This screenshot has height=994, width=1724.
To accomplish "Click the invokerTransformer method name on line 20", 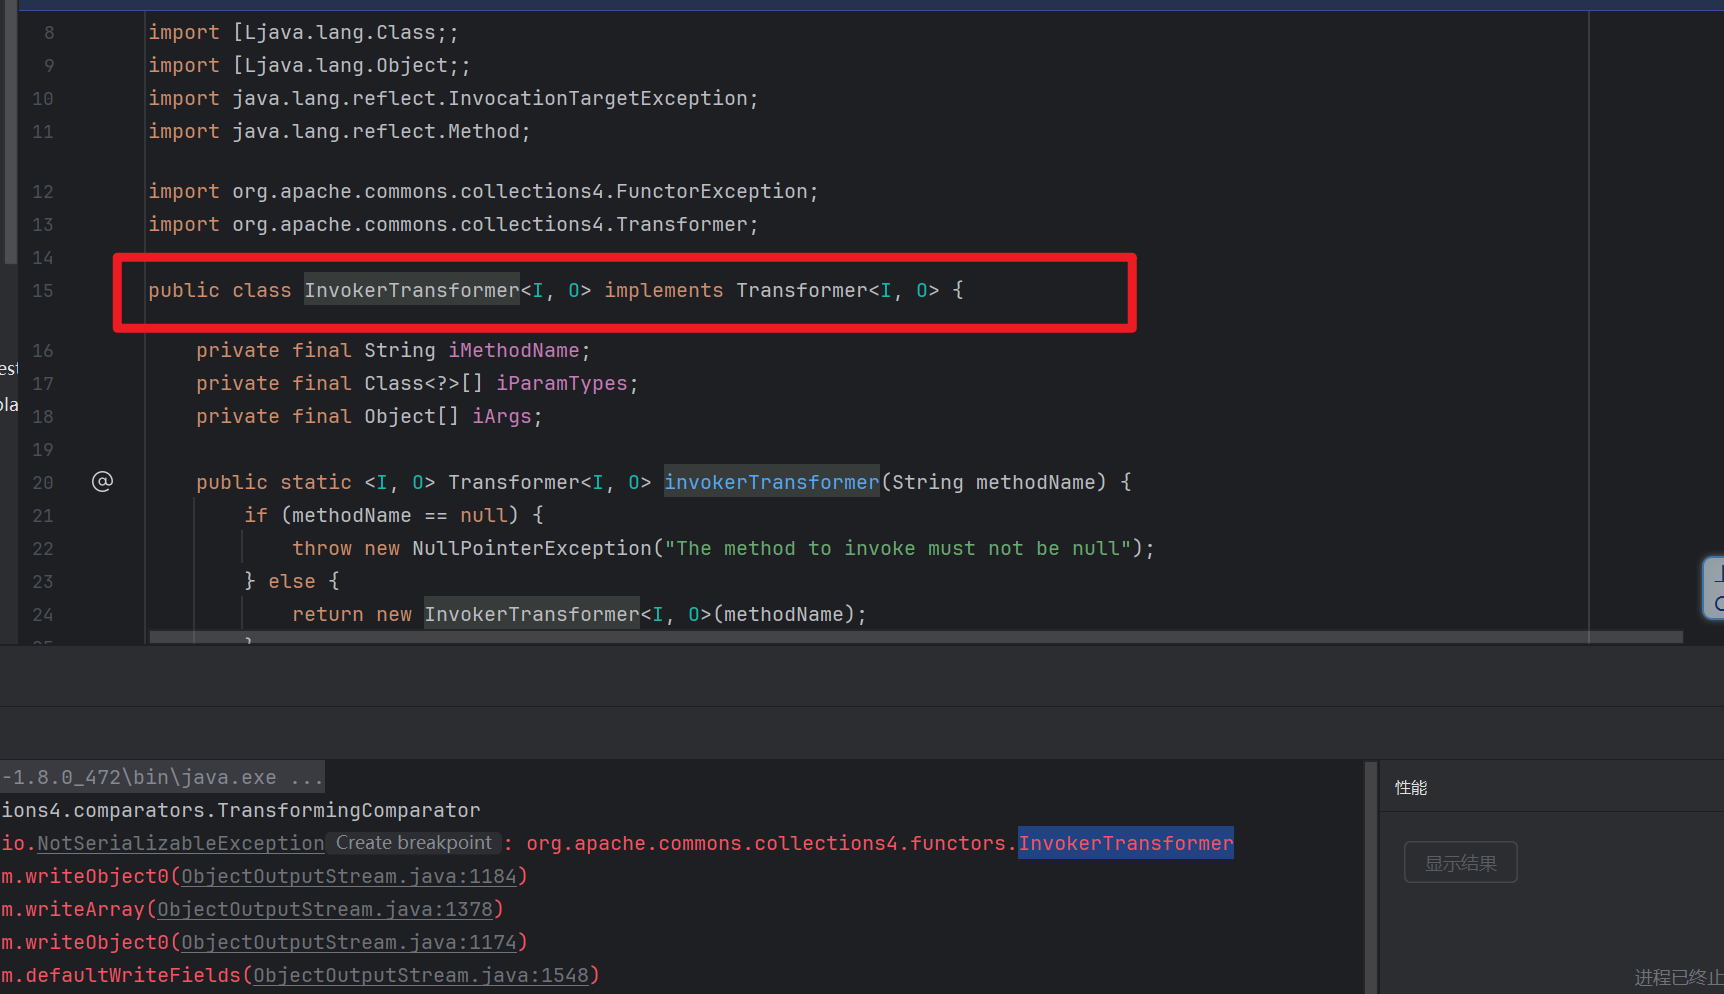I will [771, 483].
